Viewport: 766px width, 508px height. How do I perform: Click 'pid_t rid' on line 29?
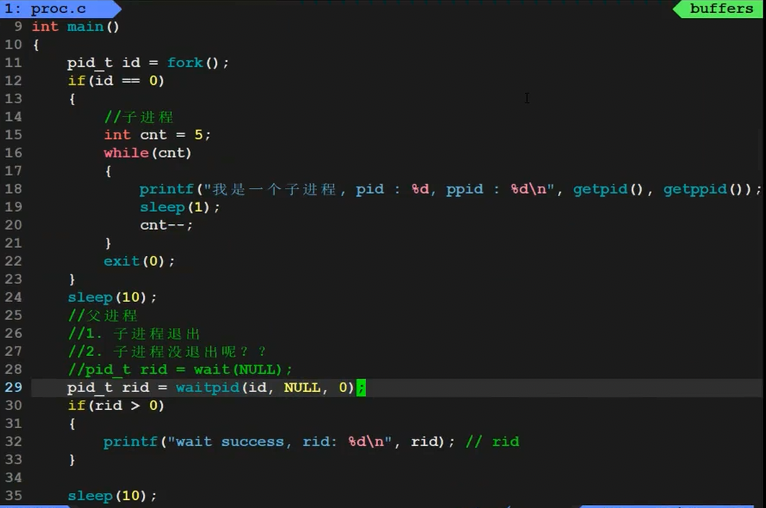click(108, 388)
